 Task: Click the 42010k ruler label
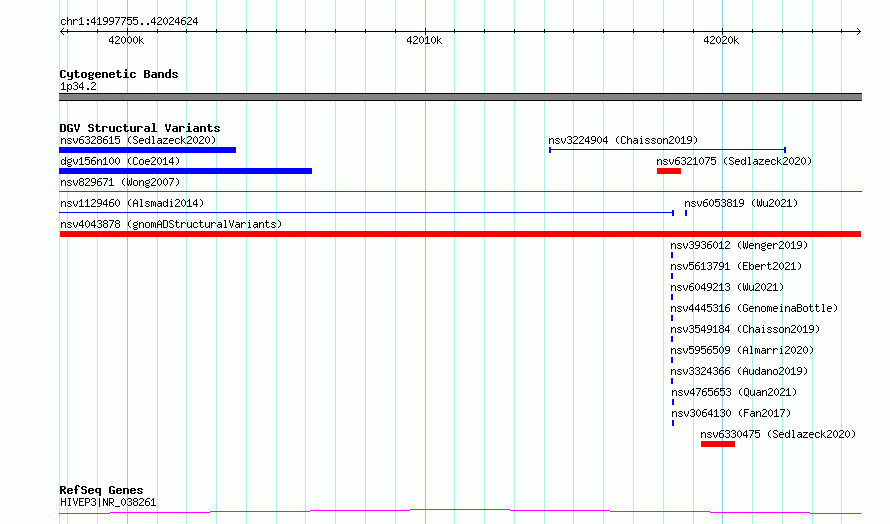[424, 40]
